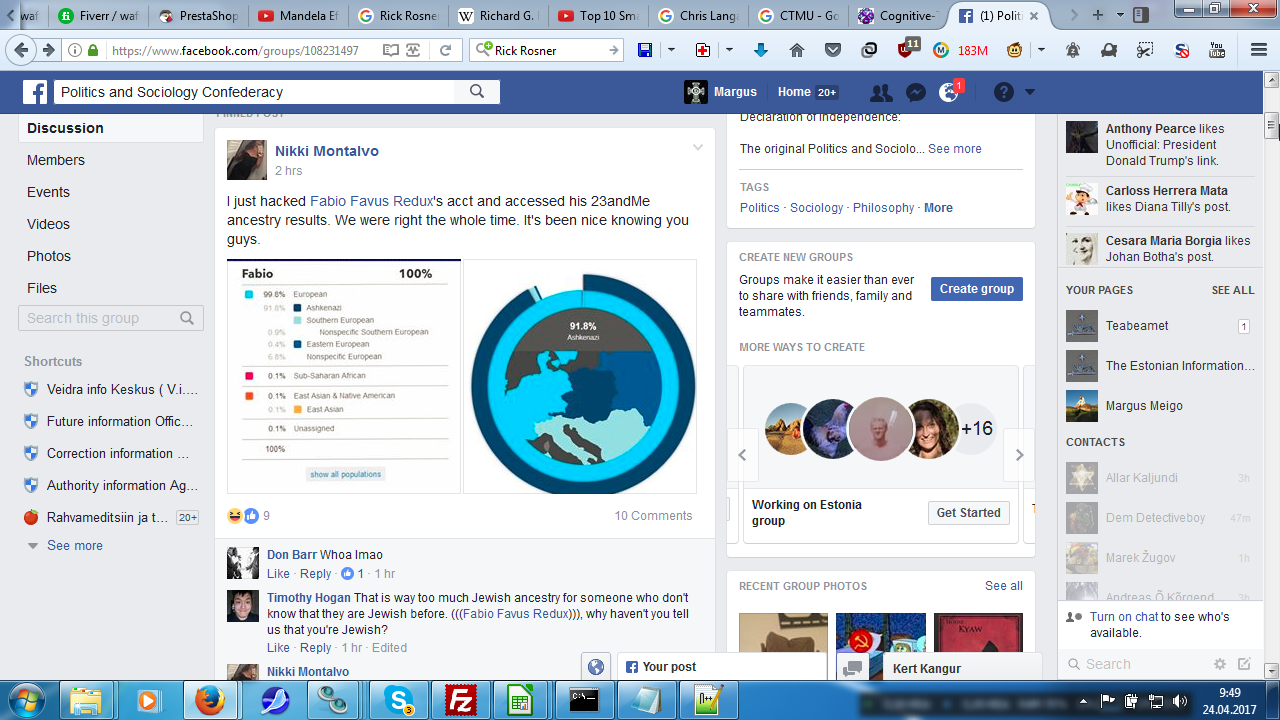Viewport: 1280px width, 720px height.
Task: Open the Help question mark icon
Action: click(x=1004, y=92)
